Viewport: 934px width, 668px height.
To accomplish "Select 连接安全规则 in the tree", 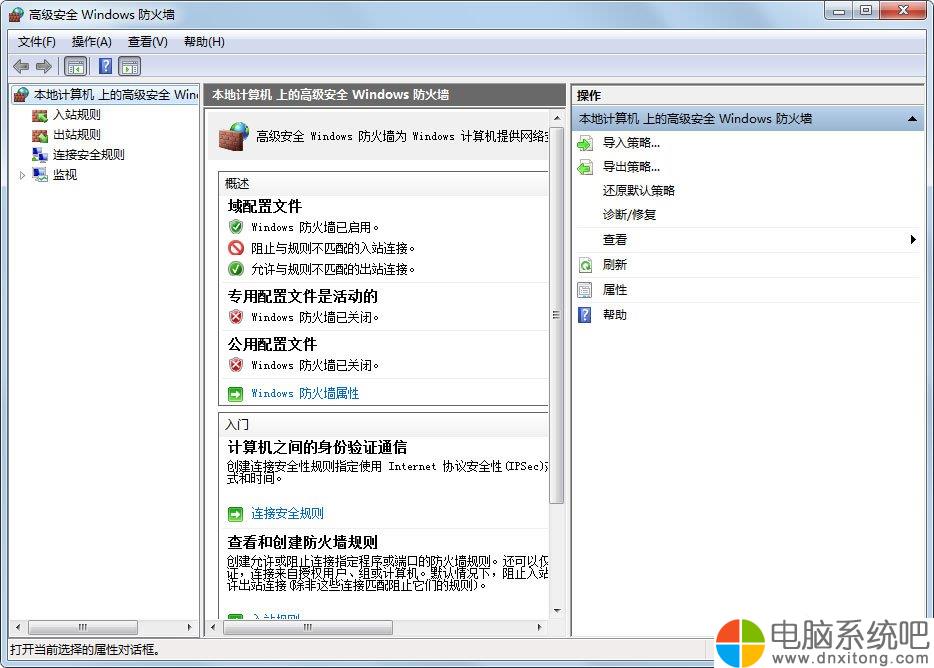I will (x=89, y=155).
